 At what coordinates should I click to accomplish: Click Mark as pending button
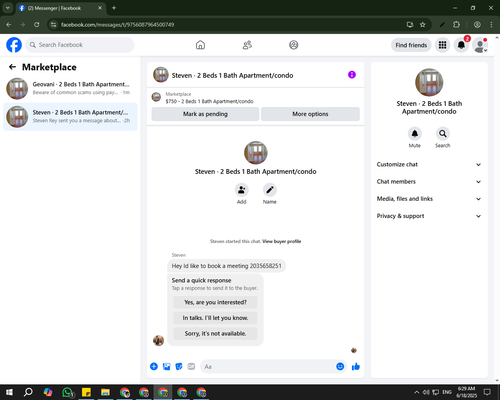click(x=205, y=114)
